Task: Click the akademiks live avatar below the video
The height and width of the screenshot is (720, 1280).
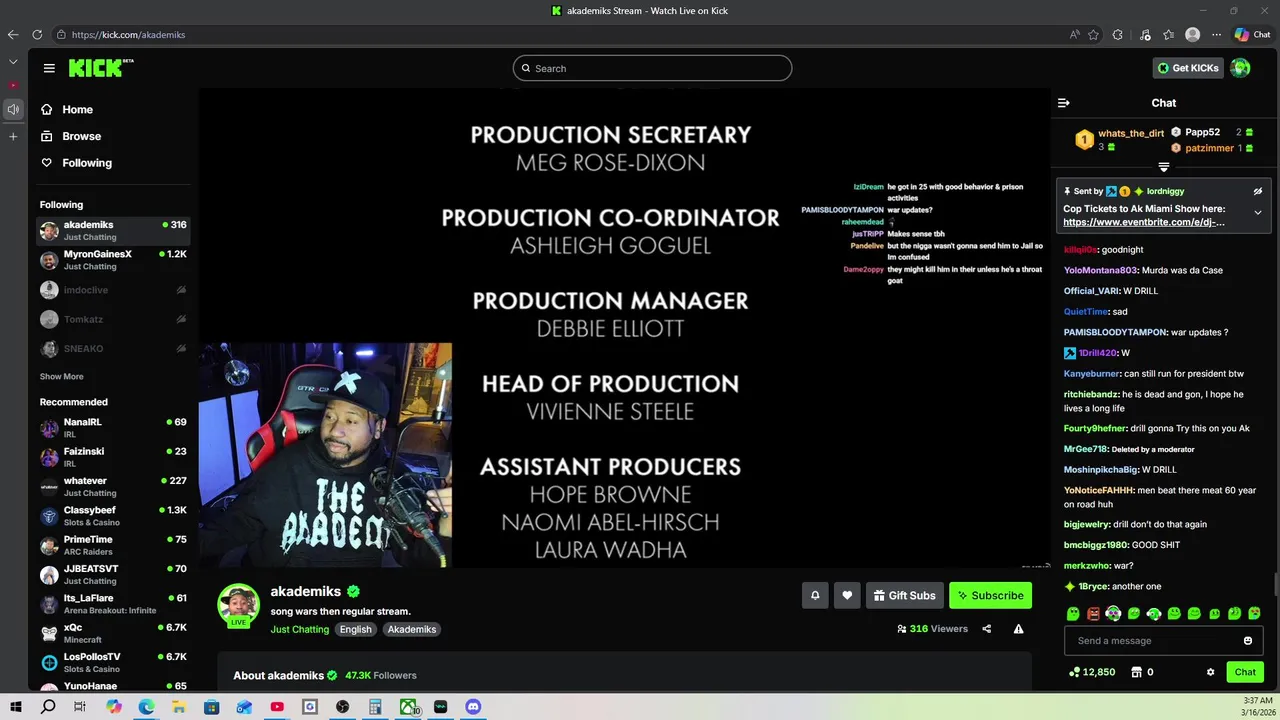Action: 239,605
